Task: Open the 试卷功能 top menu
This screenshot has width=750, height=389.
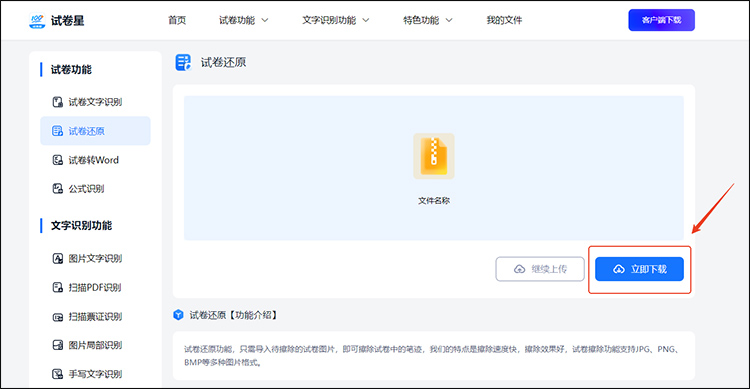Action: coord(237,20)
